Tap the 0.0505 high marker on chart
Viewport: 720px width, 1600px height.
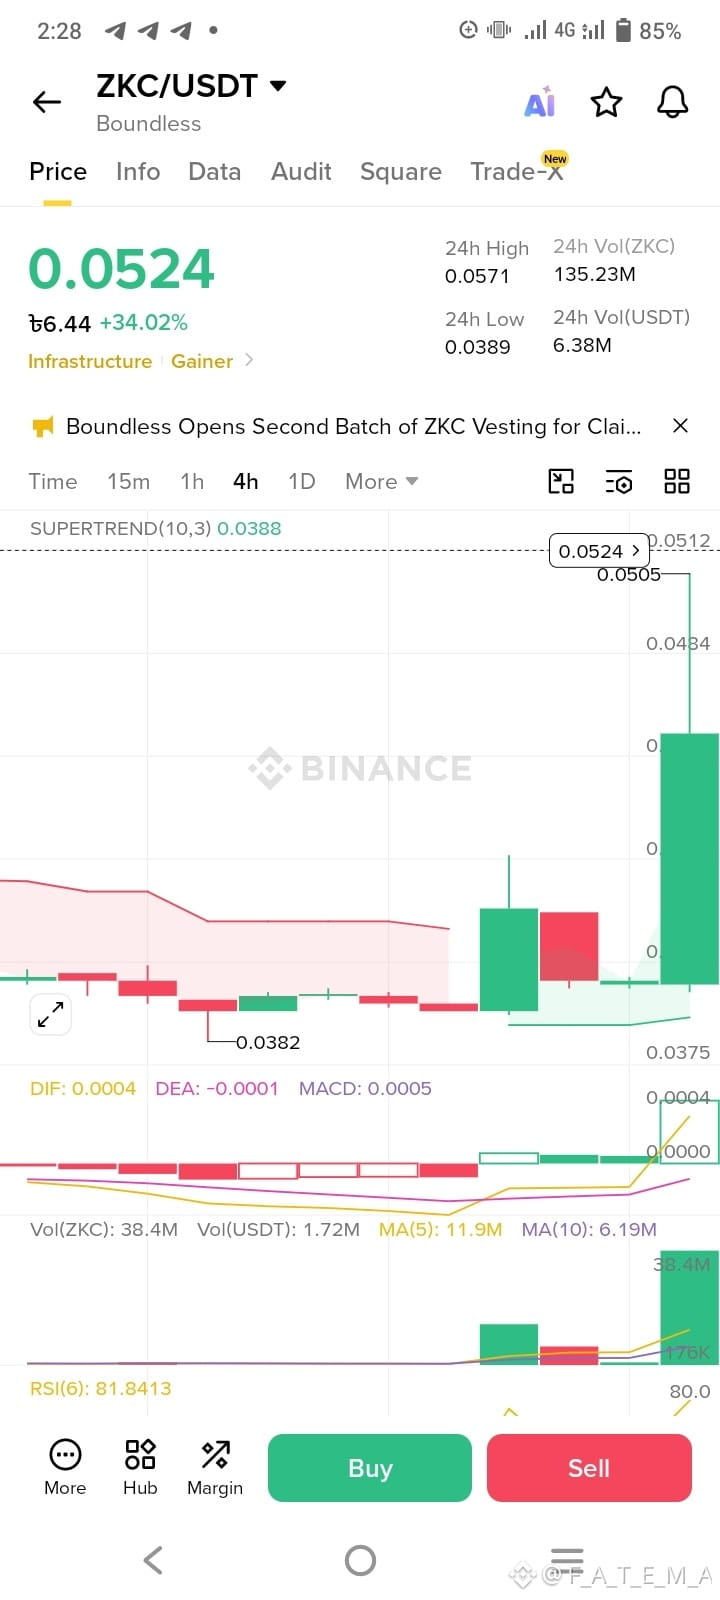coord(629,574)
